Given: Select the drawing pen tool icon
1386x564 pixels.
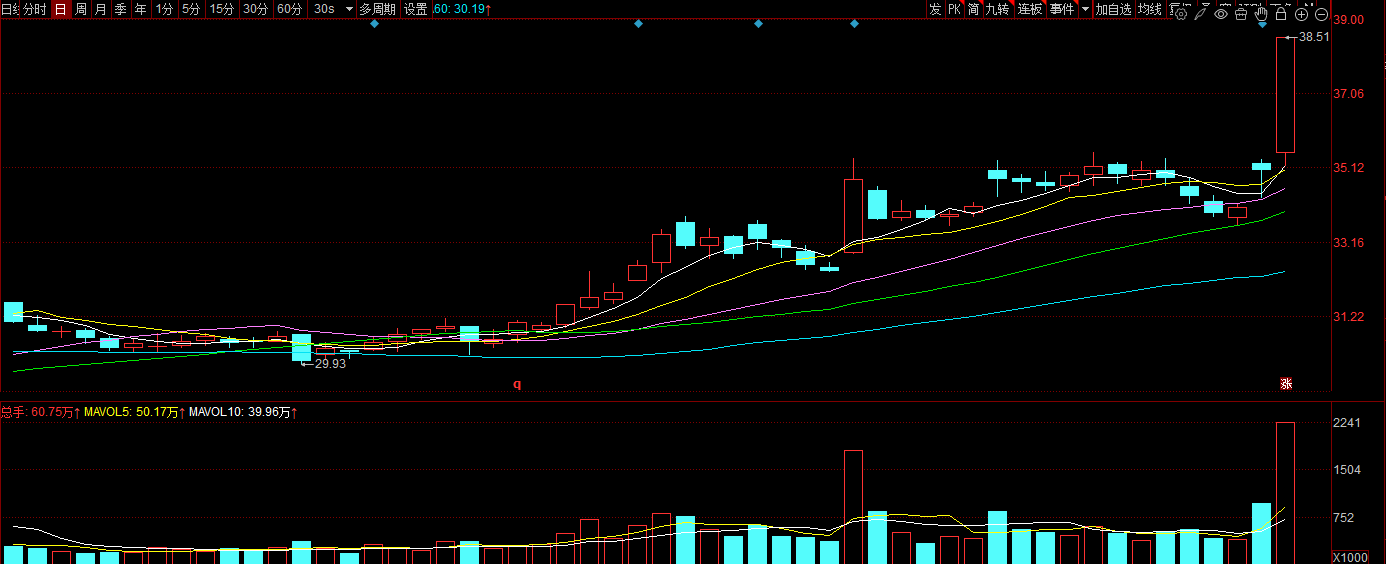Looking at the screenshot, I should 1201,14.
